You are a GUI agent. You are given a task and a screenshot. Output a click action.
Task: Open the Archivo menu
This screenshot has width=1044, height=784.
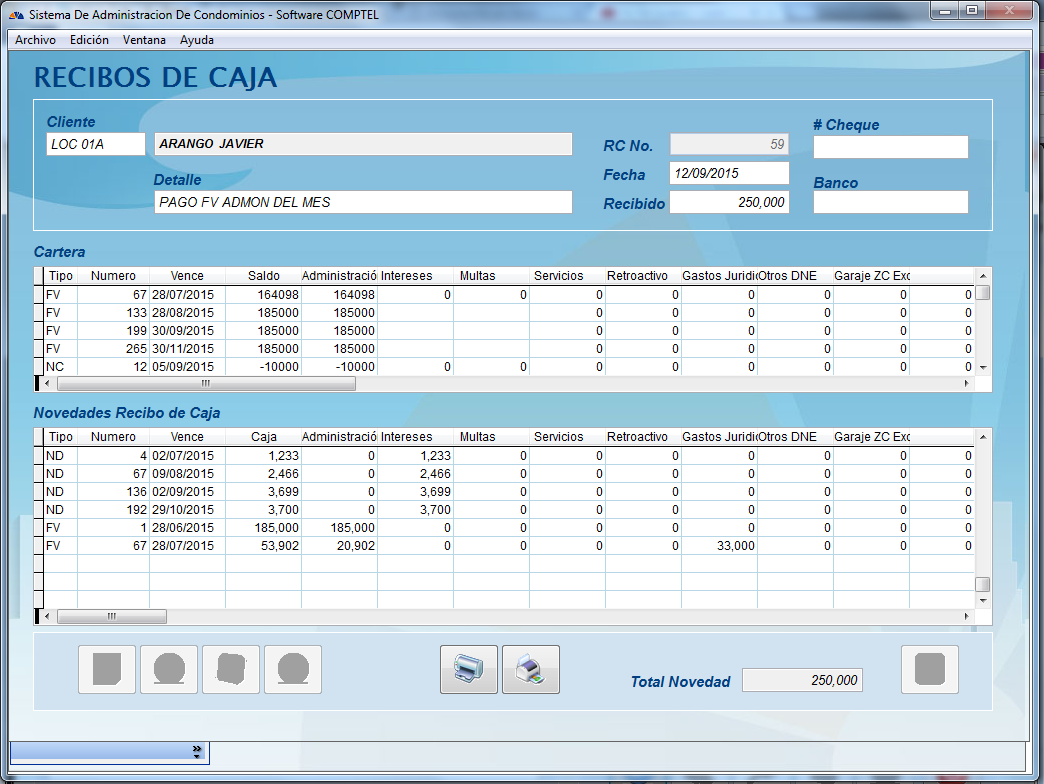35,40
